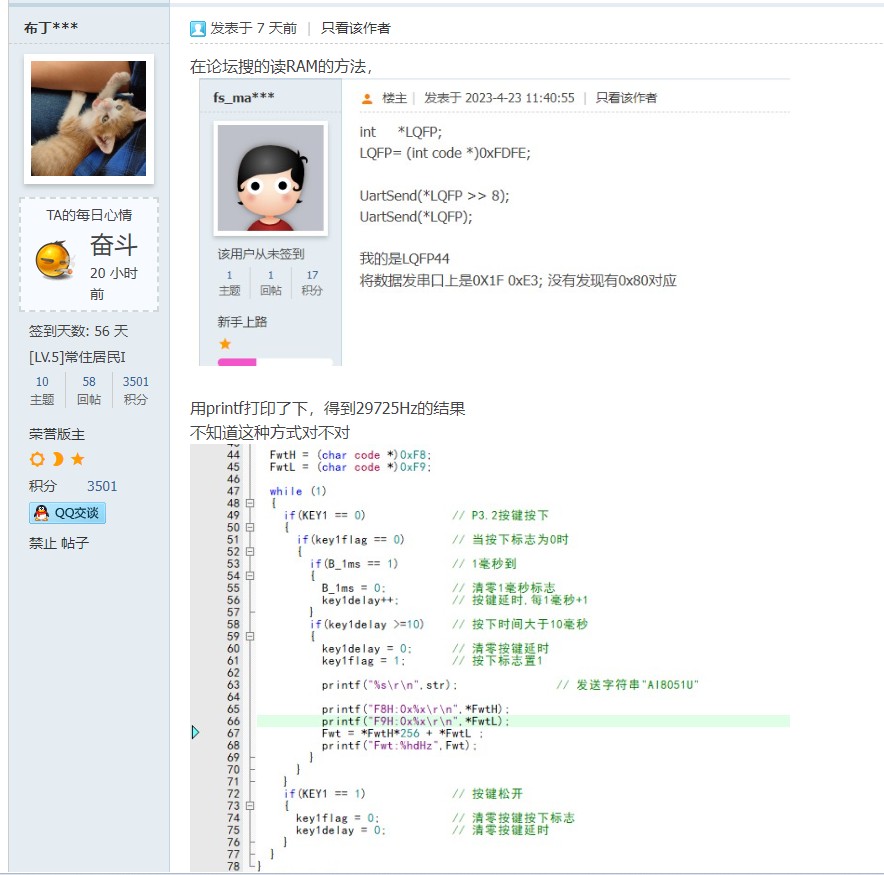Click the 禁止 link
Screen dimensions: 884x875
tap(43, 543)
